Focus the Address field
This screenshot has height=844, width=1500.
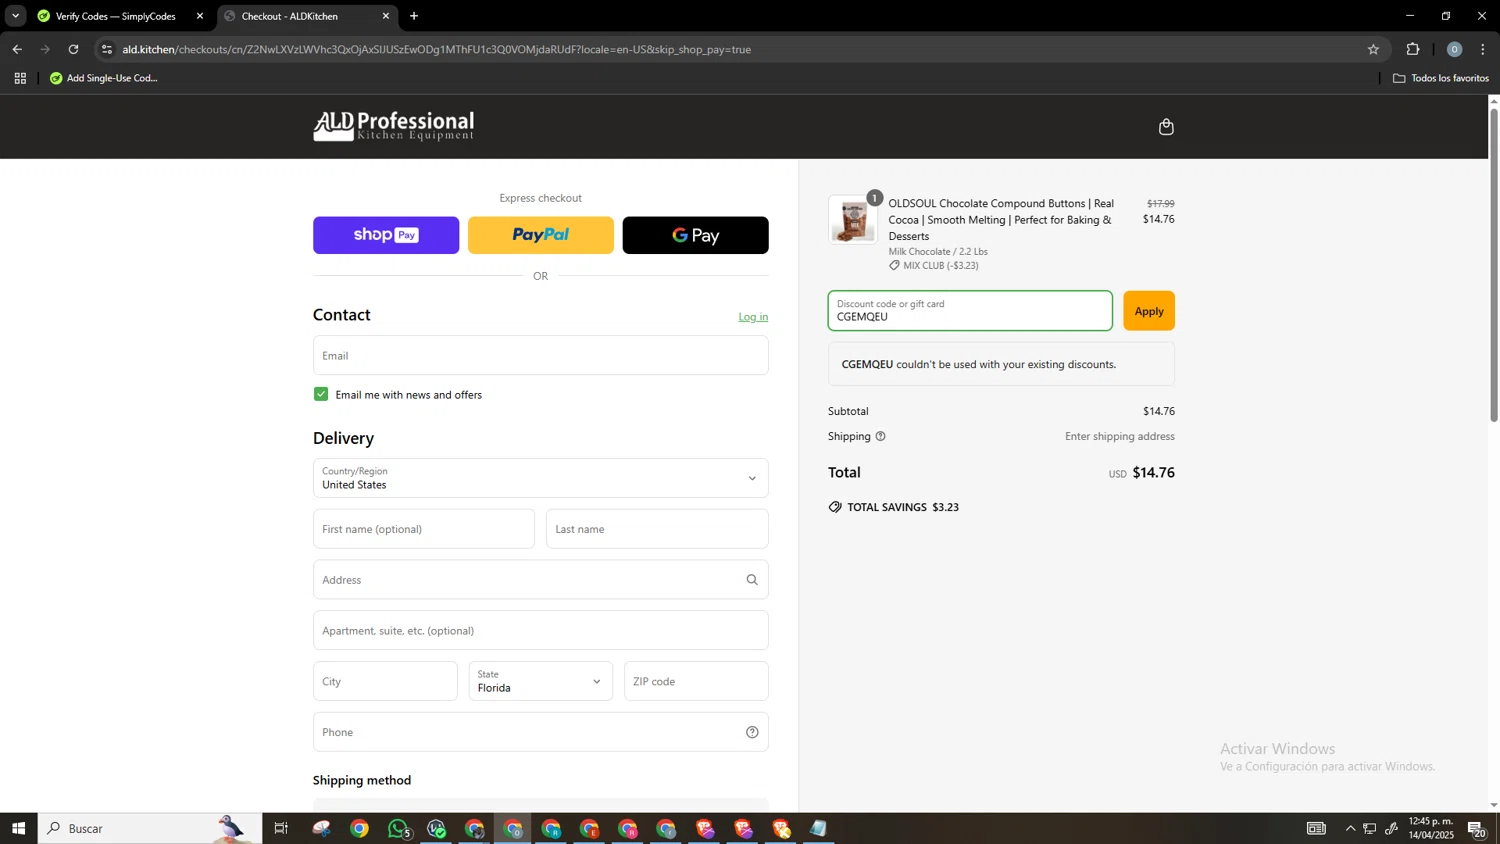[540, 580]
